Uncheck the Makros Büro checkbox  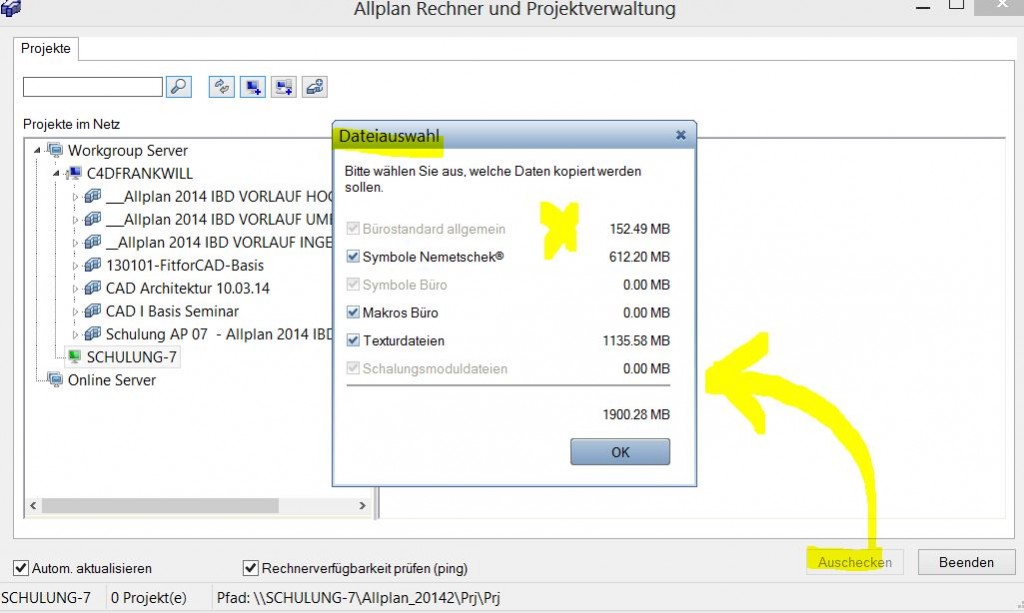(352, 313)
